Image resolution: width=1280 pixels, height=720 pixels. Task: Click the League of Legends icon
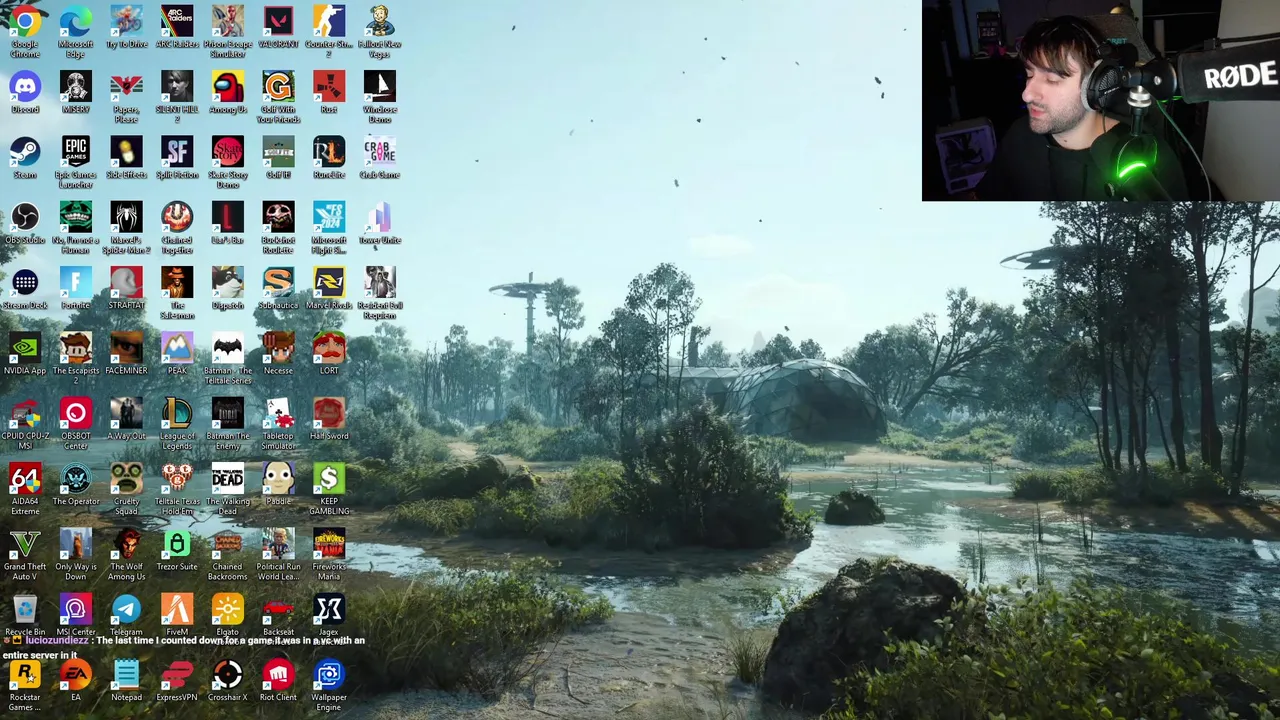pyautogui.click(x=177, y=413)
